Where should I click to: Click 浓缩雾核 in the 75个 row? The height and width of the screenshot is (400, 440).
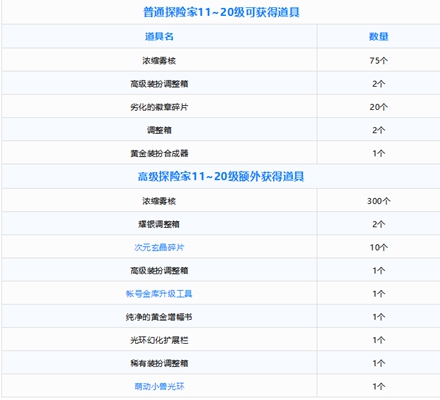click(x=159, y=61)
